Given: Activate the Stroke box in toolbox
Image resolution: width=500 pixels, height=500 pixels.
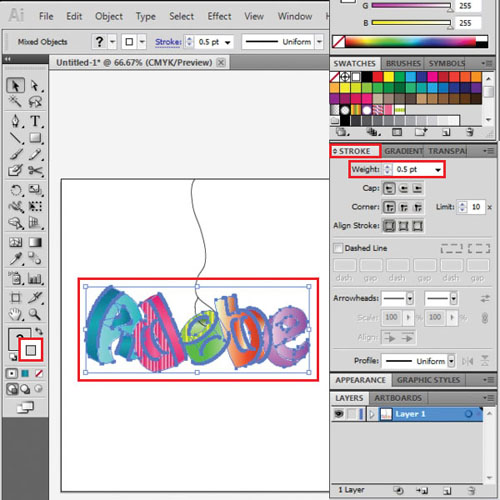Looking at the screenshot, I should [31, 350].
